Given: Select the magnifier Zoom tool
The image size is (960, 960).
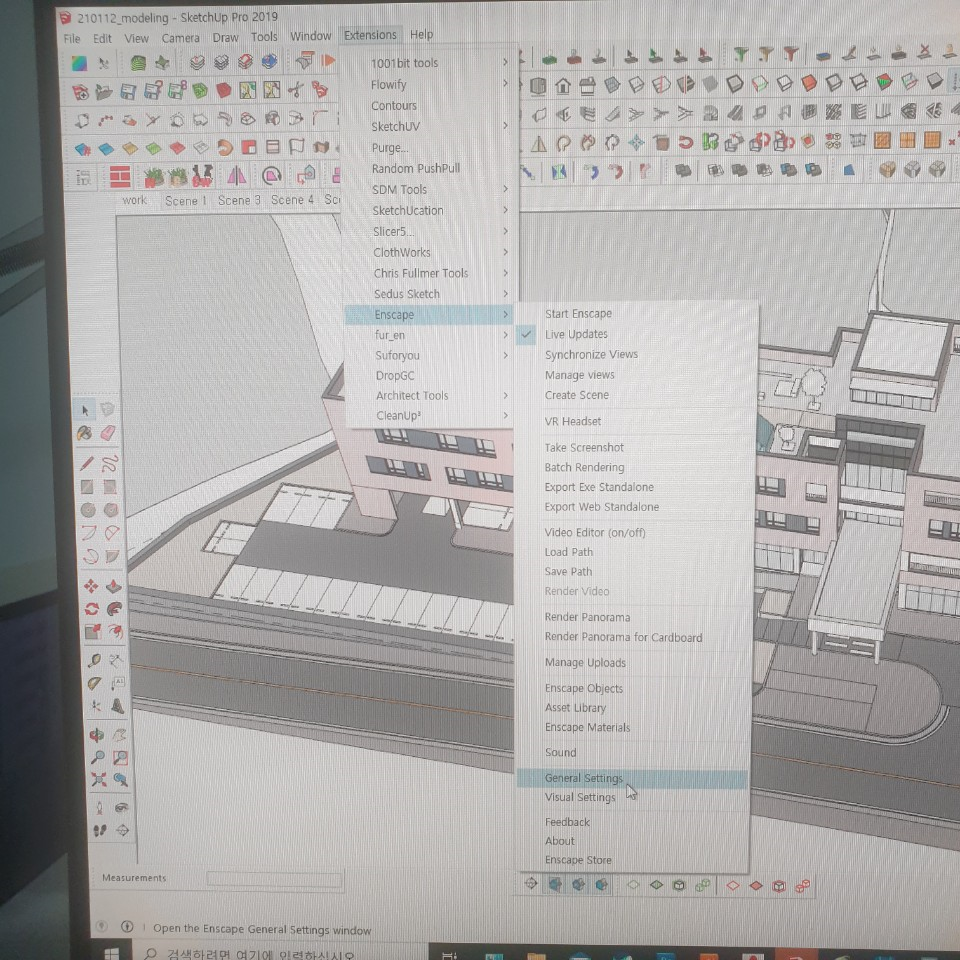Looking at the screenshot, I should click(x=97, y=757).
